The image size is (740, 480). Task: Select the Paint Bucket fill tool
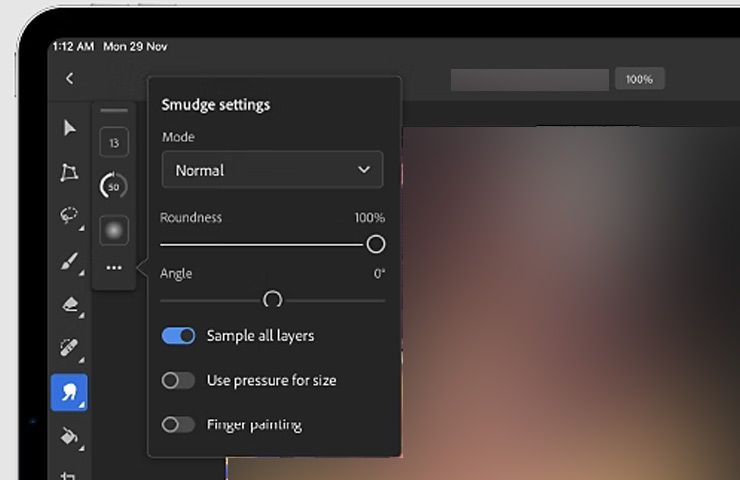[x=69, y=436]
